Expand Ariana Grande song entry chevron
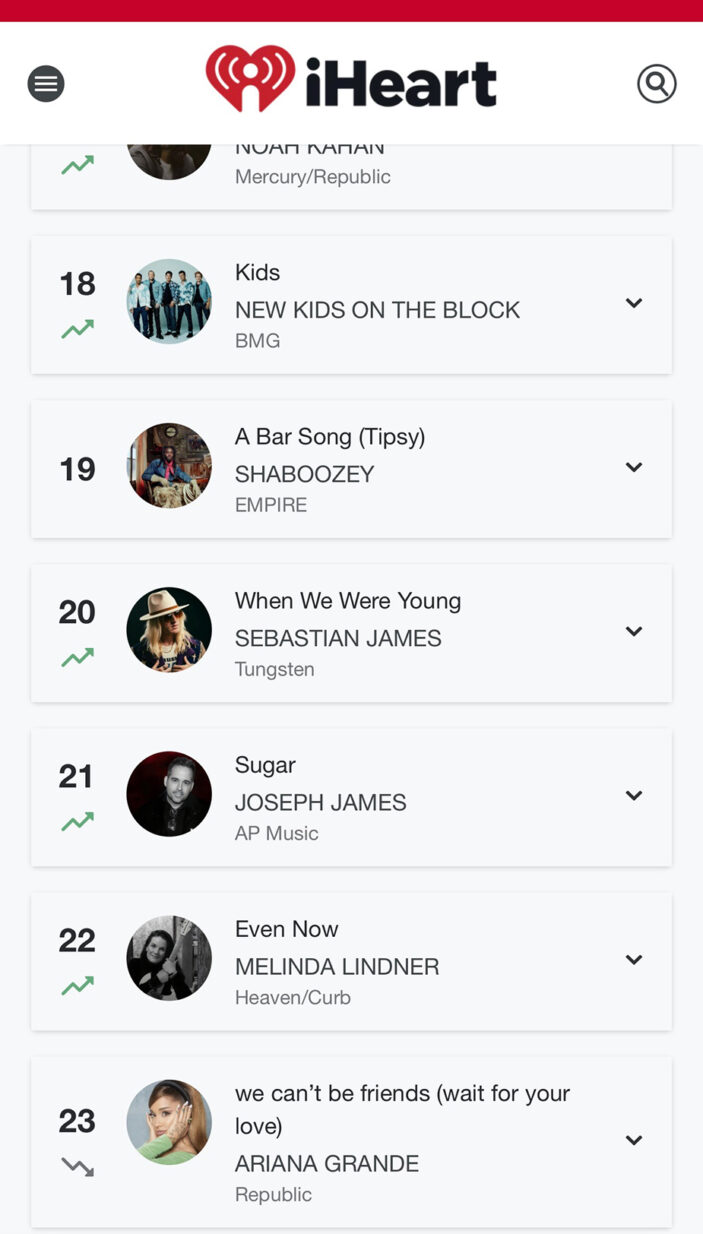The height and width of the screenshot is (1234, 703). coord(633,1140)
